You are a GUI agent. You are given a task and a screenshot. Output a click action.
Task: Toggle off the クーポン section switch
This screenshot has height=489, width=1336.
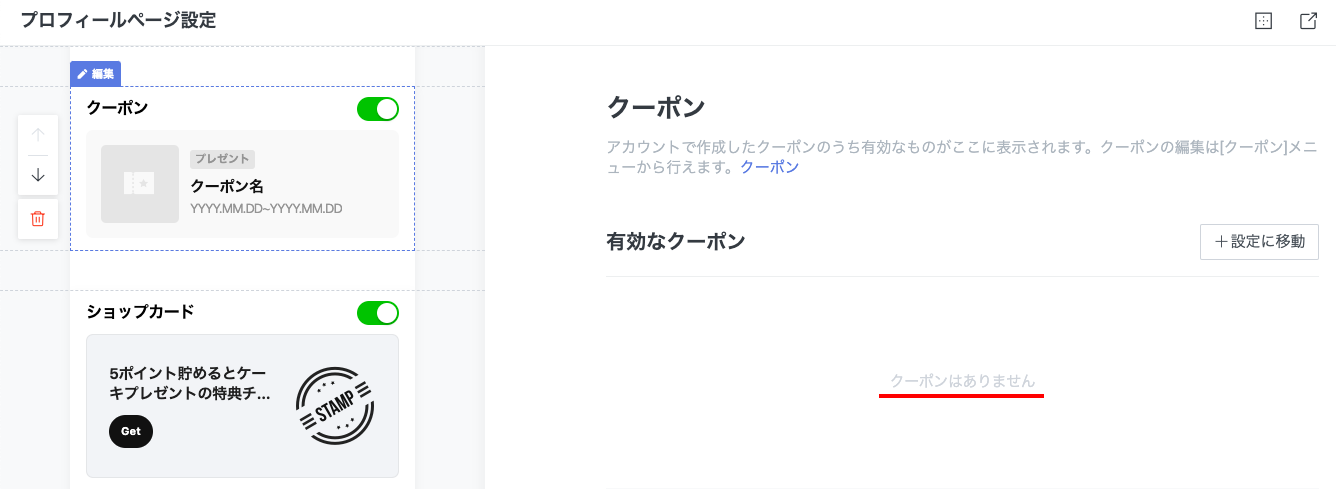point(378,109)
